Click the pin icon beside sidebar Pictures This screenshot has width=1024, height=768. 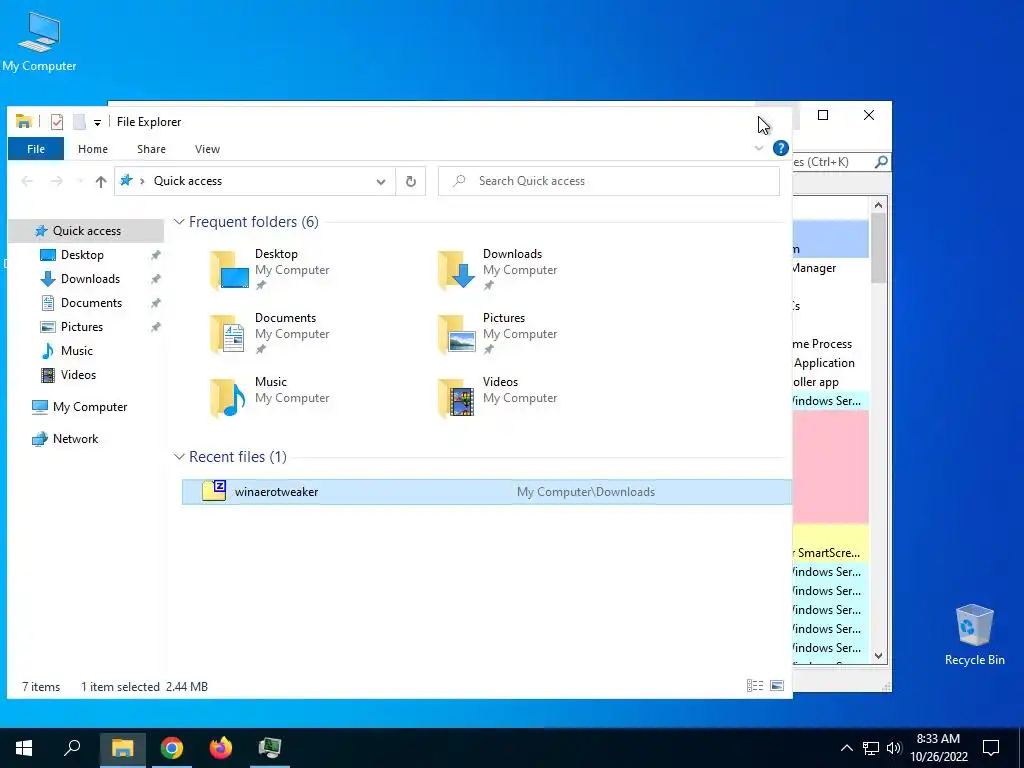coord(155,327)
